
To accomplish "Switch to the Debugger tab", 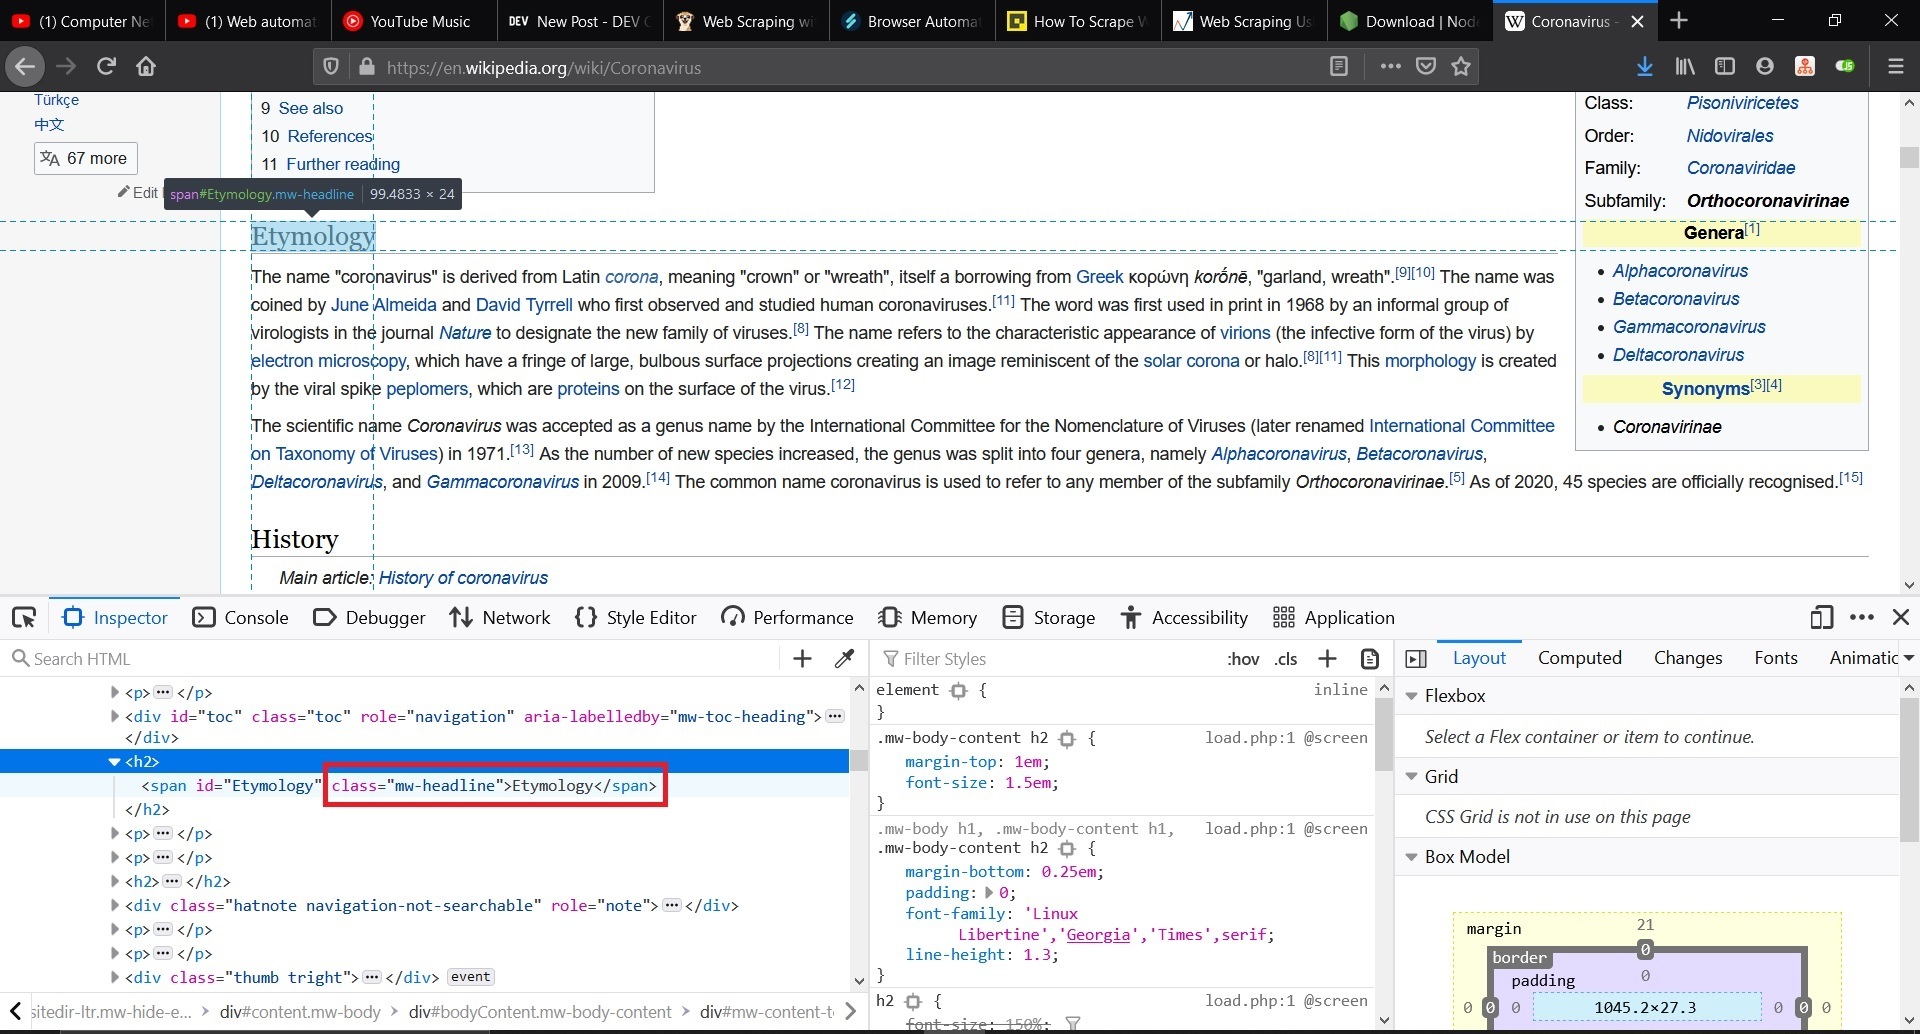I will pyautogui.click(x=369, y=618).
